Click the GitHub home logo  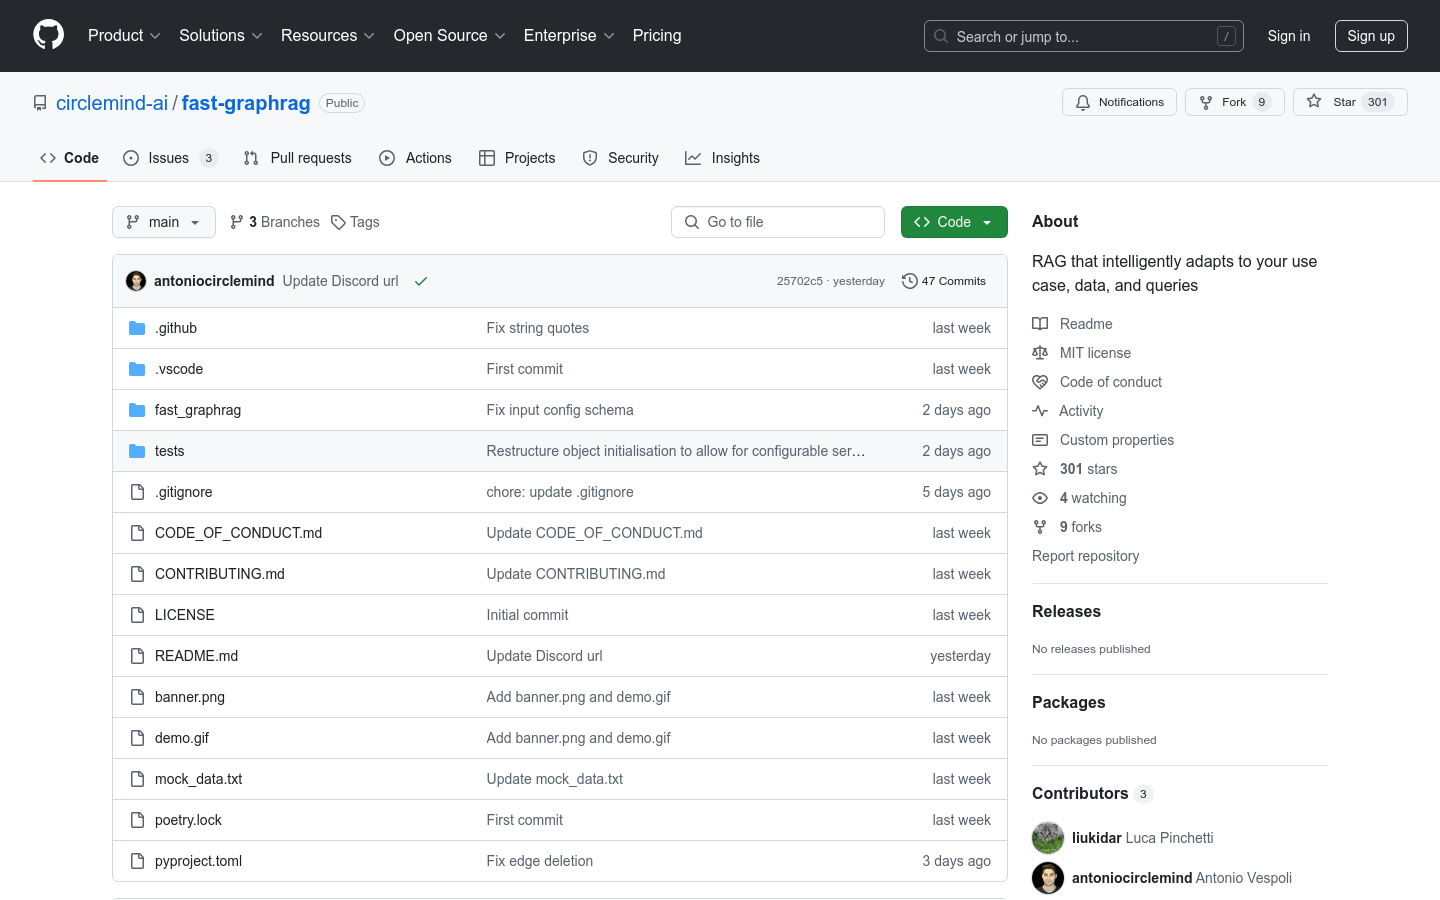pyautogui.click(x=48, y=35)
